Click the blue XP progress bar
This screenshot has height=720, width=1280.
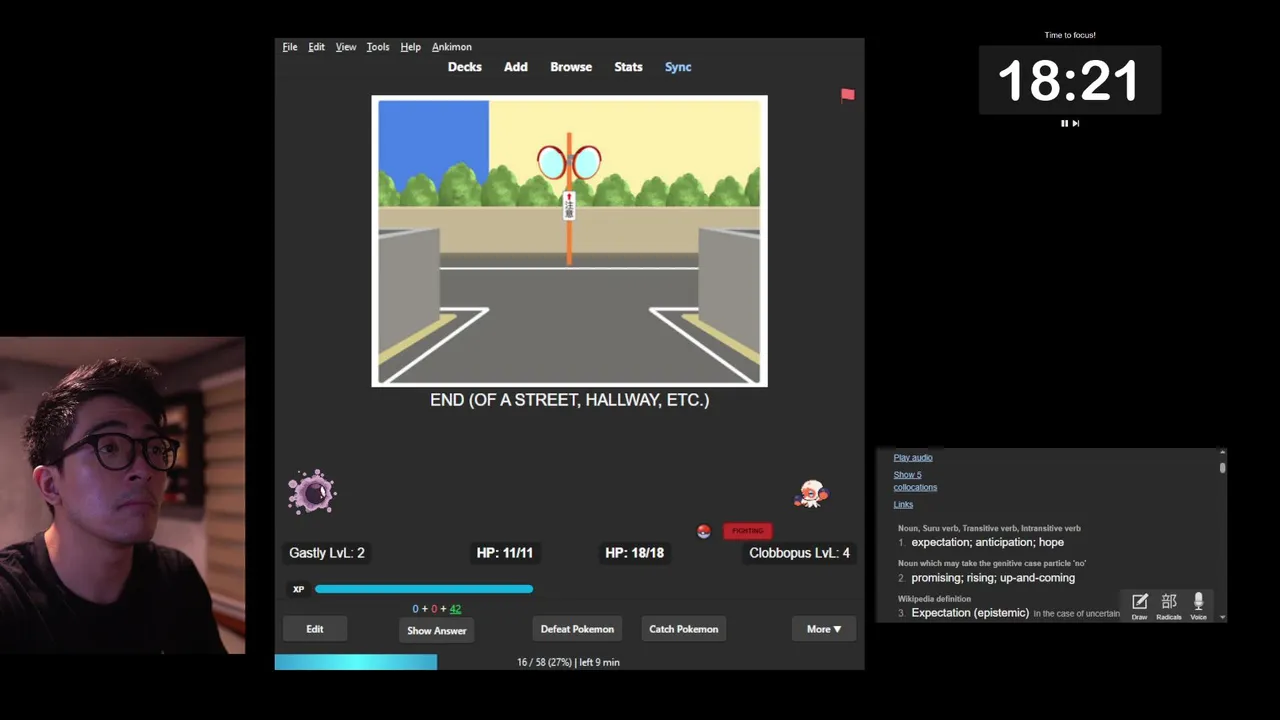point(424,589)
